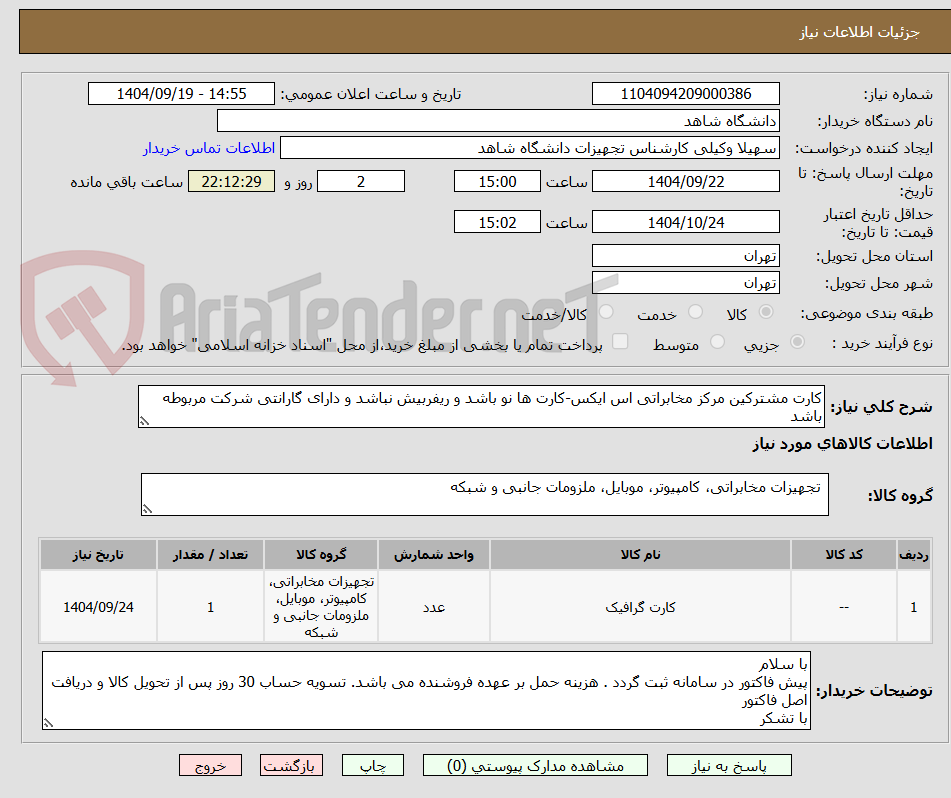Click the need date cell 1404/09/24
The width and height of the screenshot is (951, 798).
click(x=98, y=607)
